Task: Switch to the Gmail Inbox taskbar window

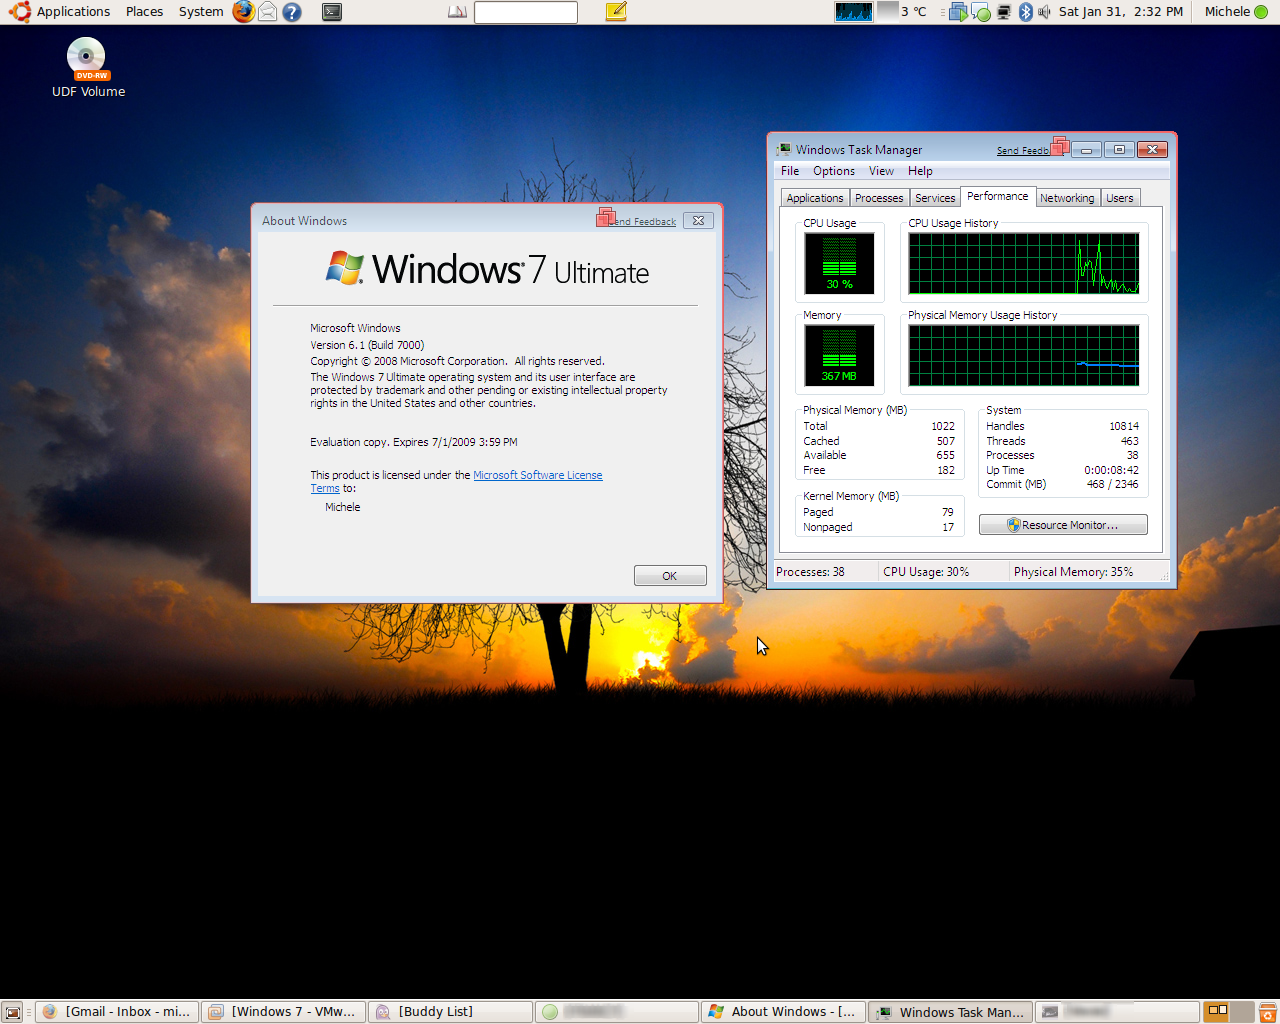Action: click(117, 1012)
